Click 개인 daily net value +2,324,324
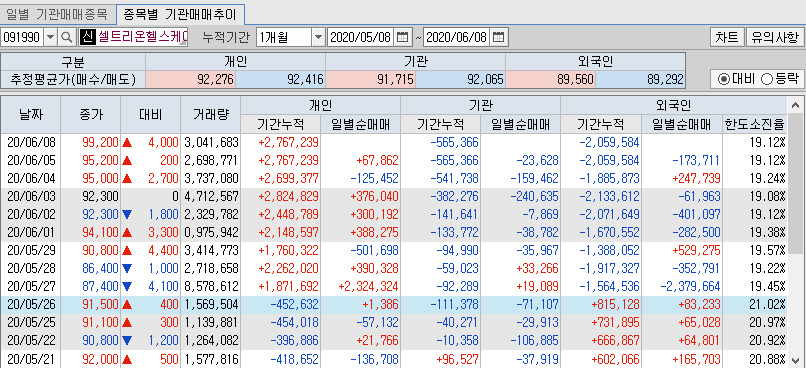Viewport: 806px width, 368px height. pyautogui.click(x=369, y=286)
